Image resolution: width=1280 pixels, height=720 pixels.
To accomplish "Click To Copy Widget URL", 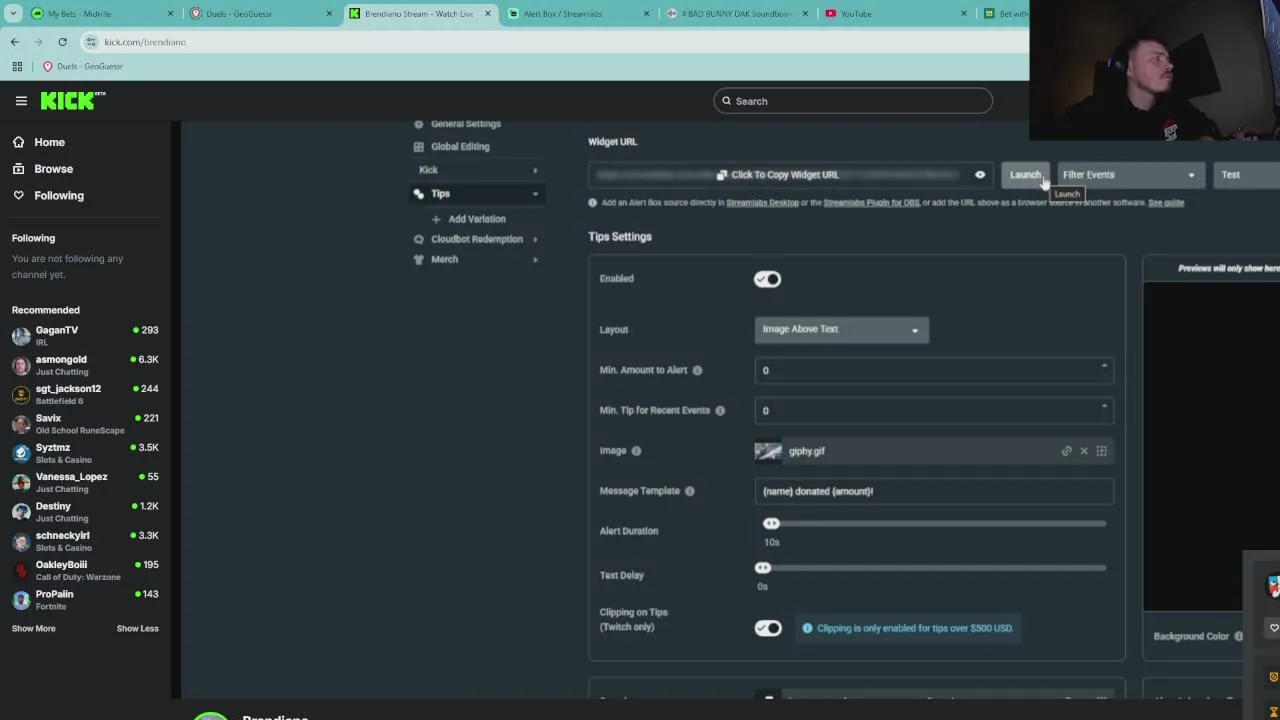I will 785,175.
